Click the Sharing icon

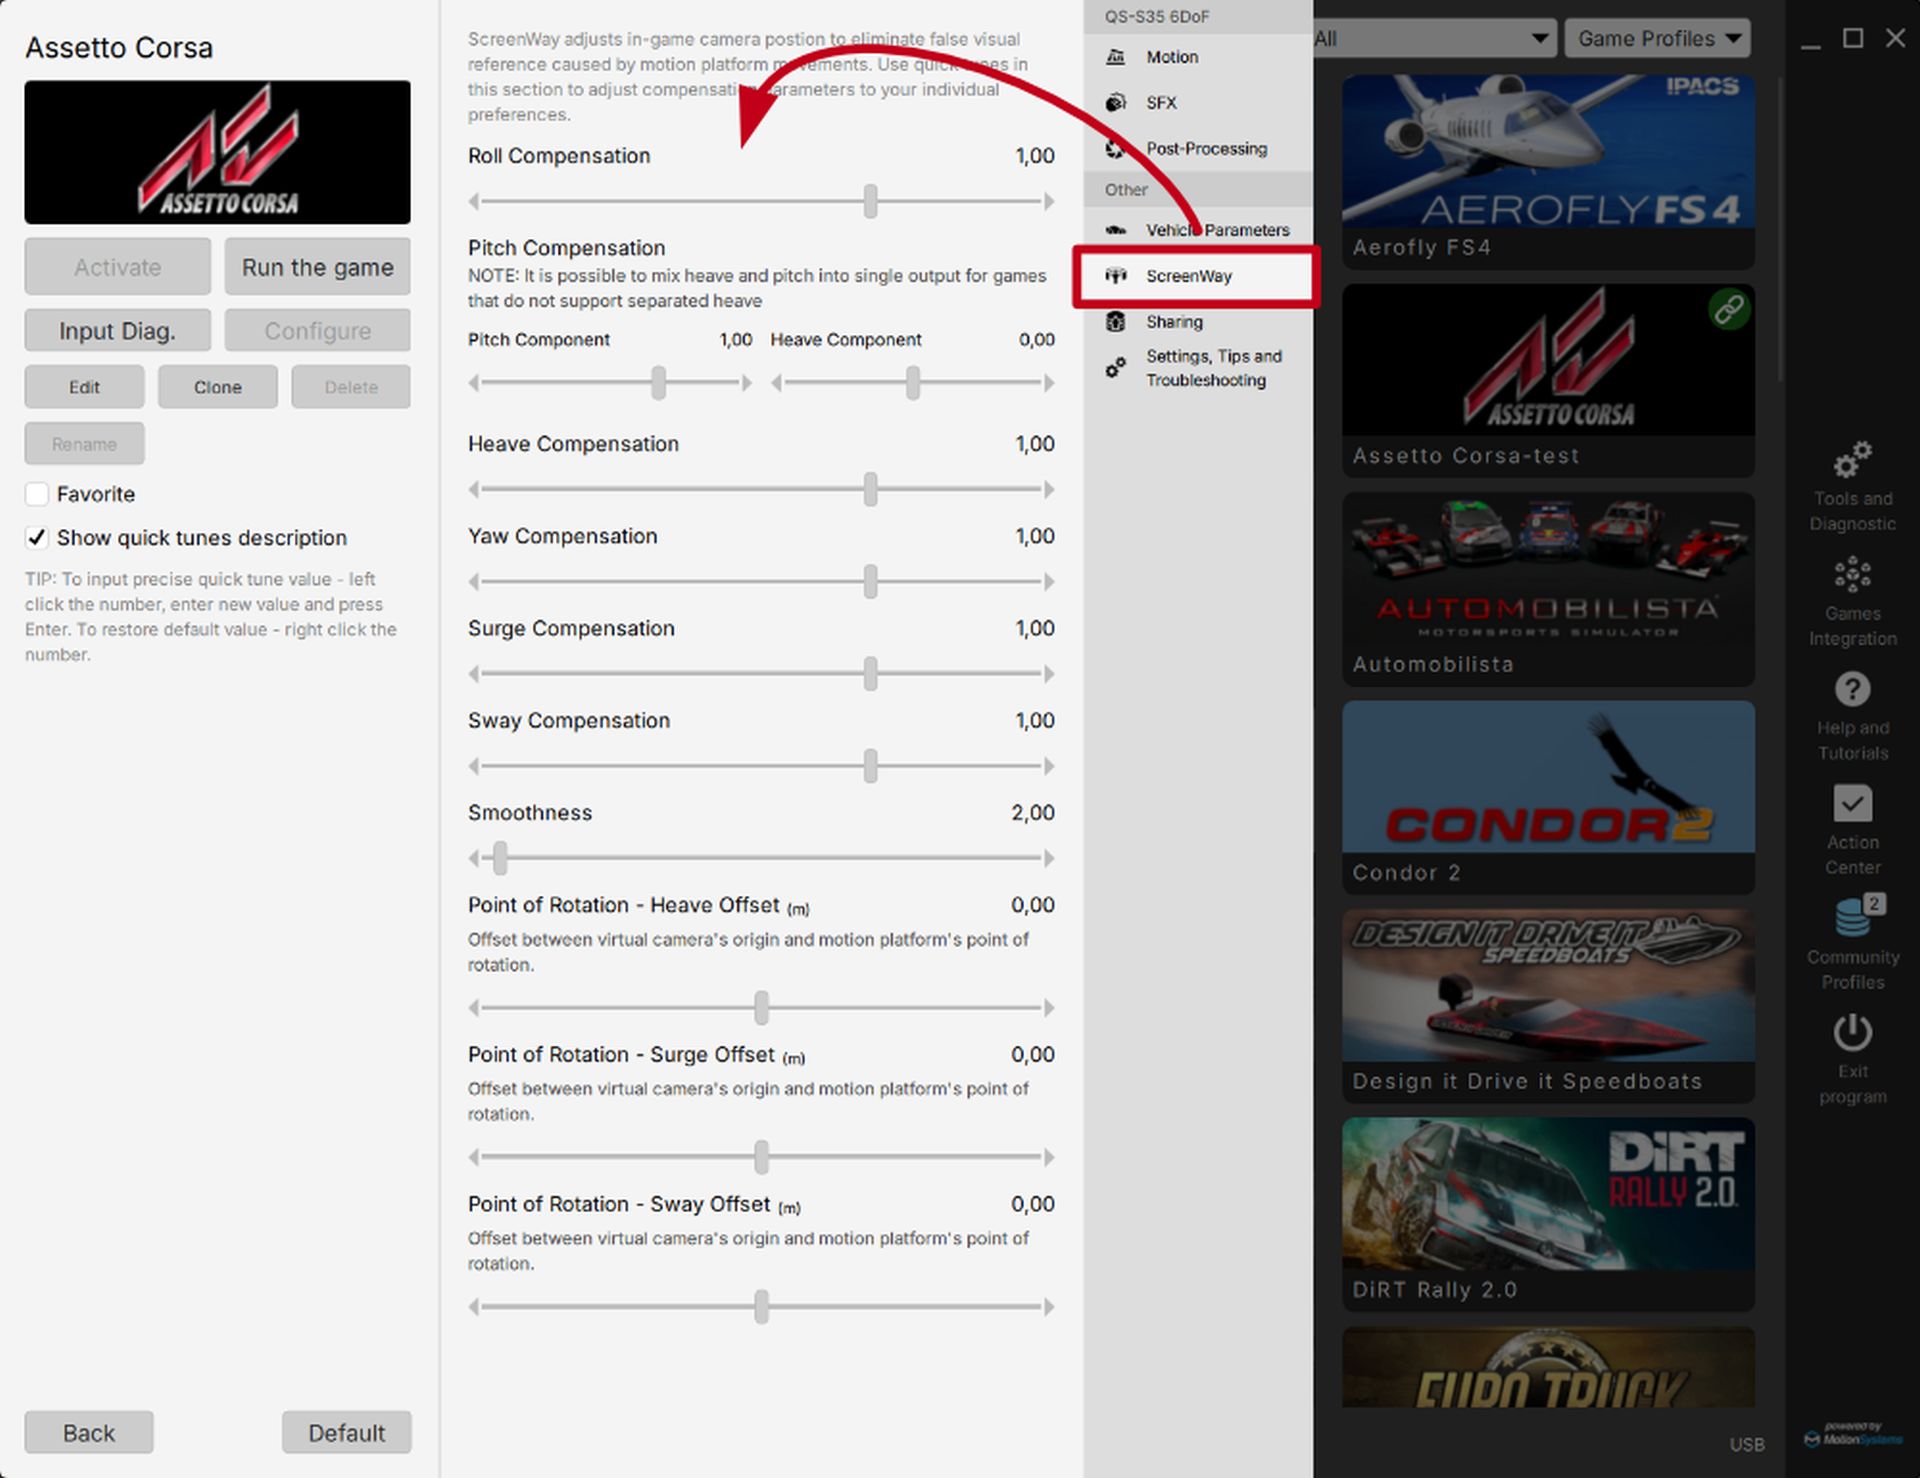(1116, 321)
